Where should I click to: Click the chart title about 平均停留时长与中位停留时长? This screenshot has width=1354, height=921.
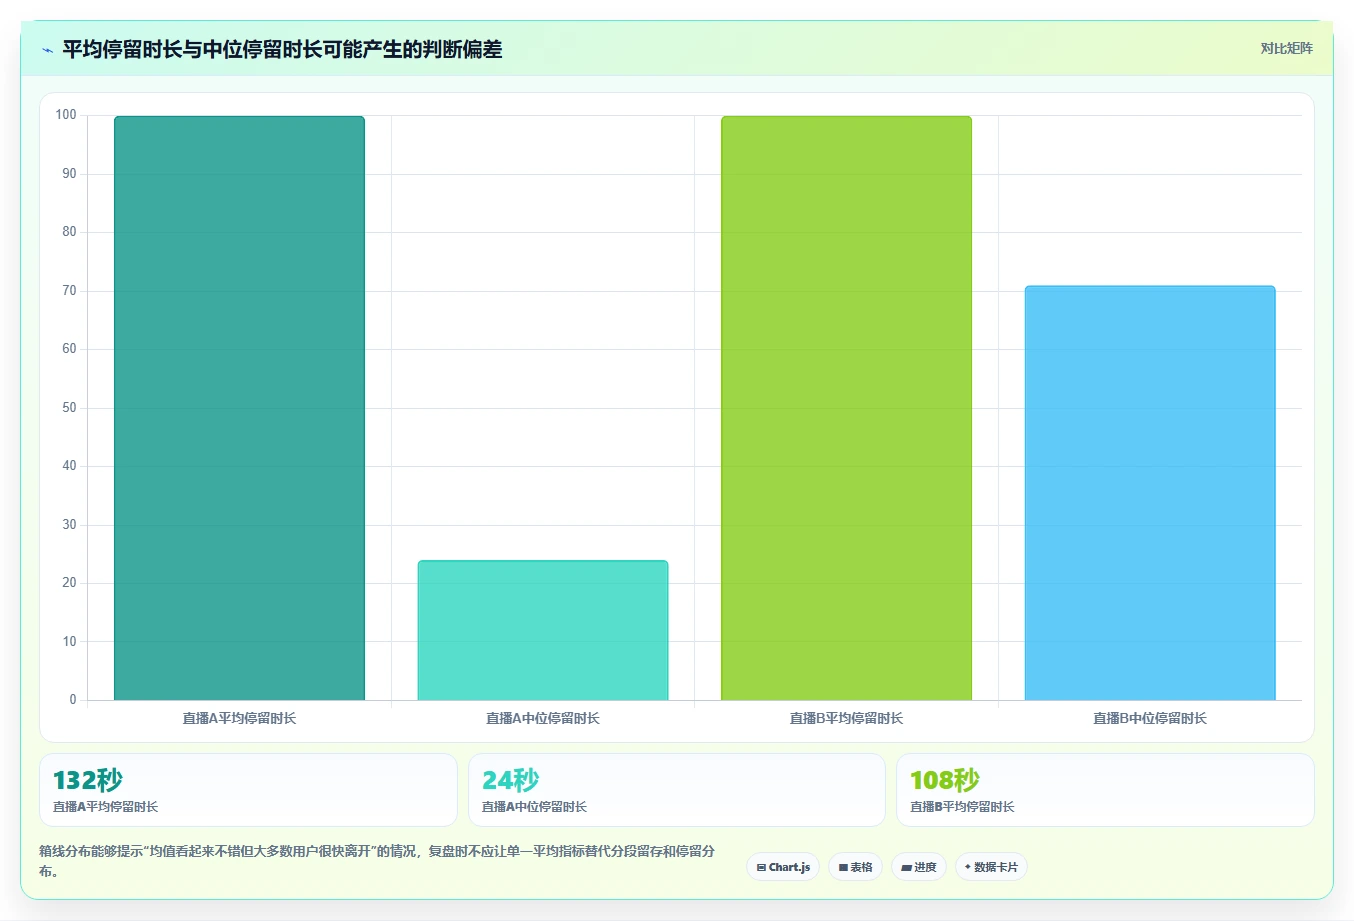[282, 49]
